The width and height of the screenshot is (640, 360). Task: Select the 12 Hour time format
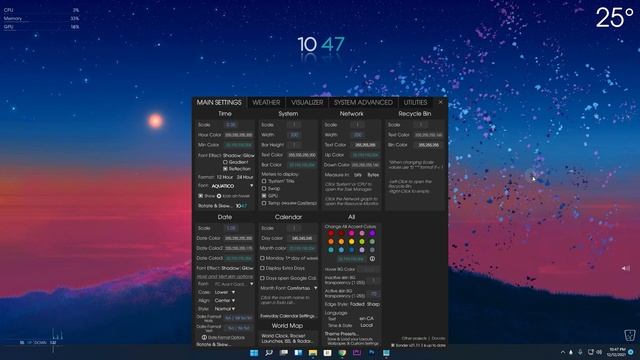point(224,177)
